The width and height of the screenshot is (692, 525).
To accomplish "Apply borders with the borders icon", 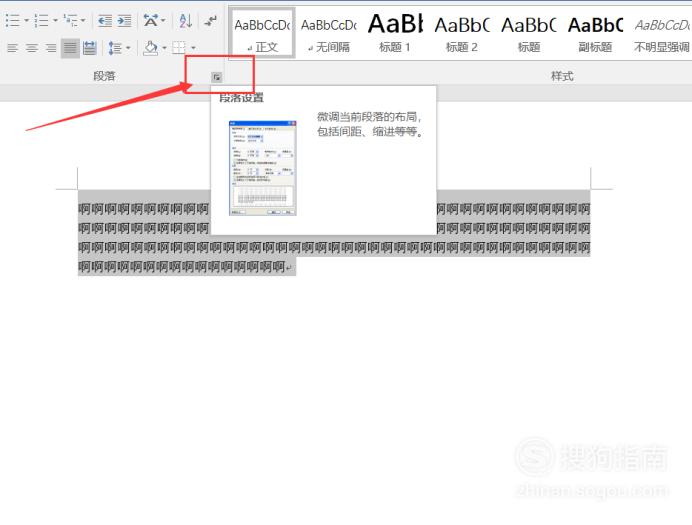I will (x=179, y=48).
